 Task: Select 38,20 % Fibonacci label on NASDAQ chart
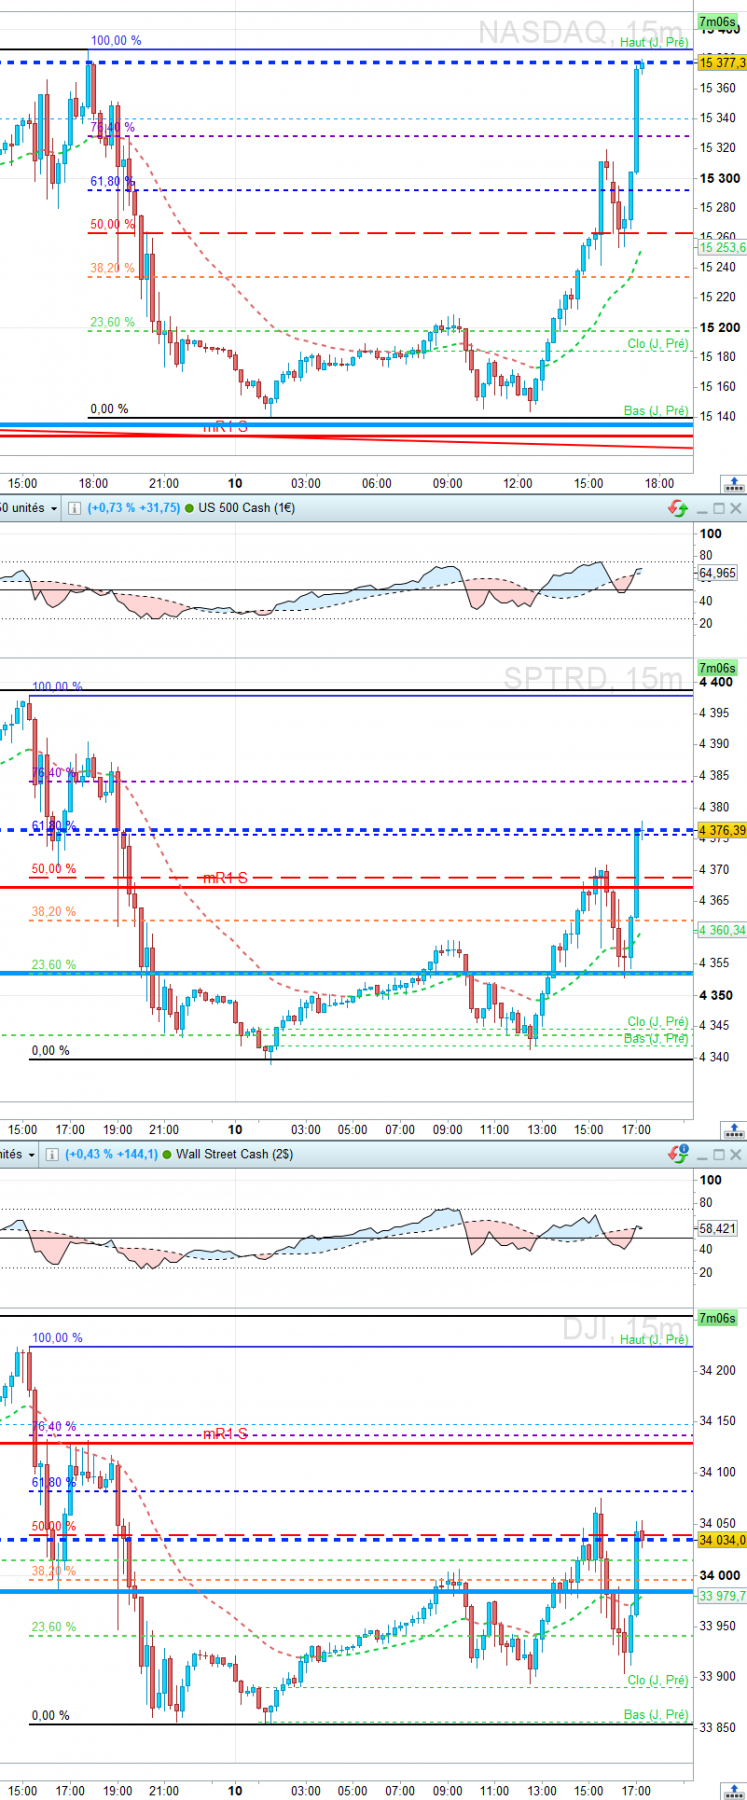click(x=112, y=269)
